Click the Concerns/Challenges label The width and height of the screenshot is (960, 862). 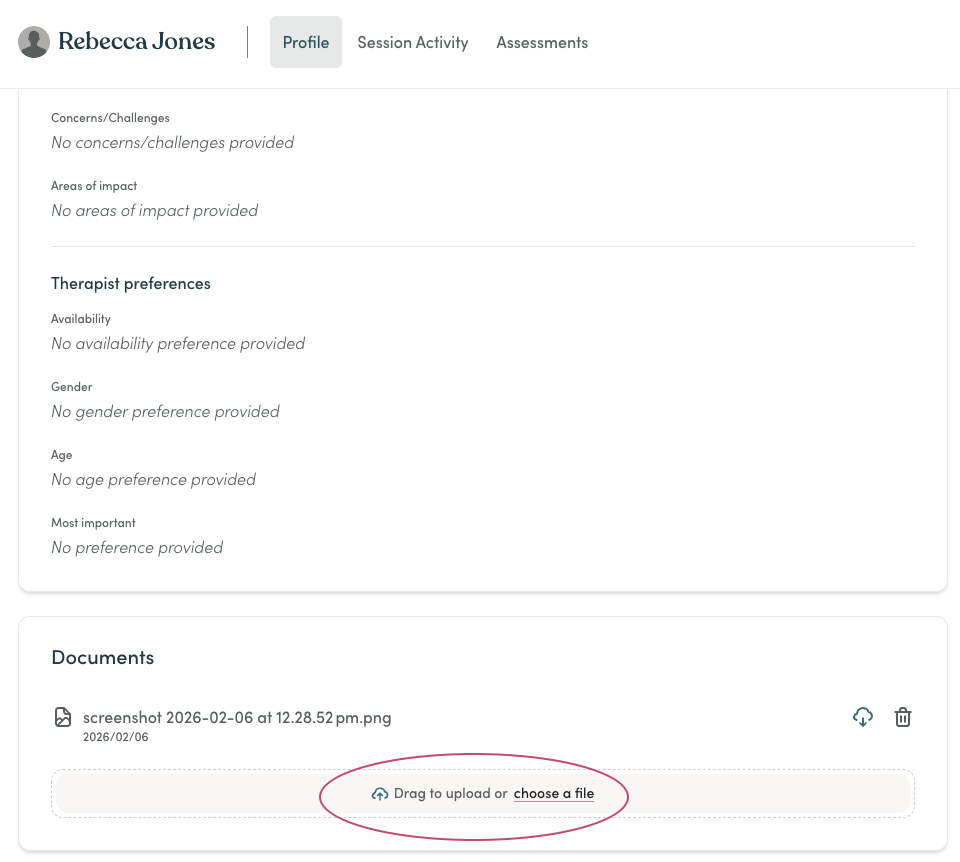pyautogui.click(x=110, y=118)
